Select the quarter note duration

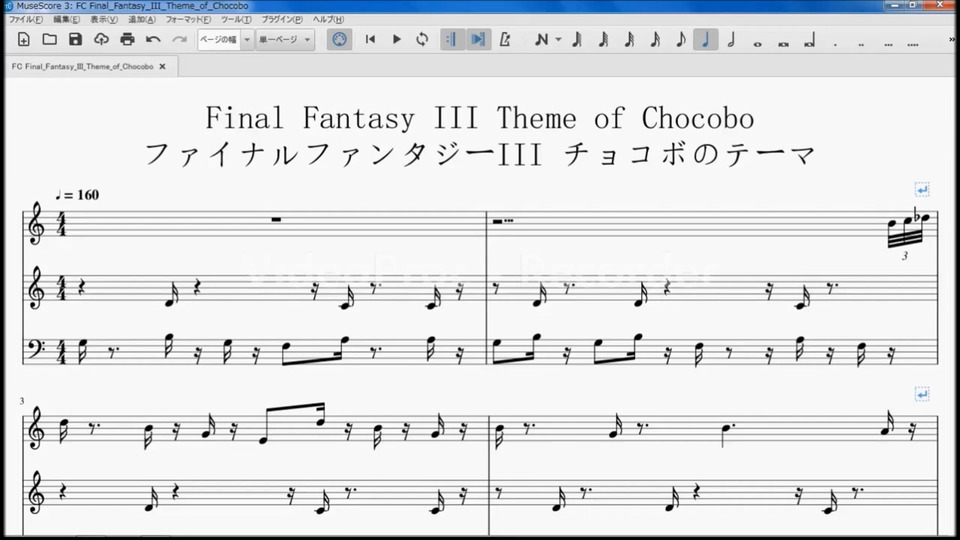click(x=705, y=40)
